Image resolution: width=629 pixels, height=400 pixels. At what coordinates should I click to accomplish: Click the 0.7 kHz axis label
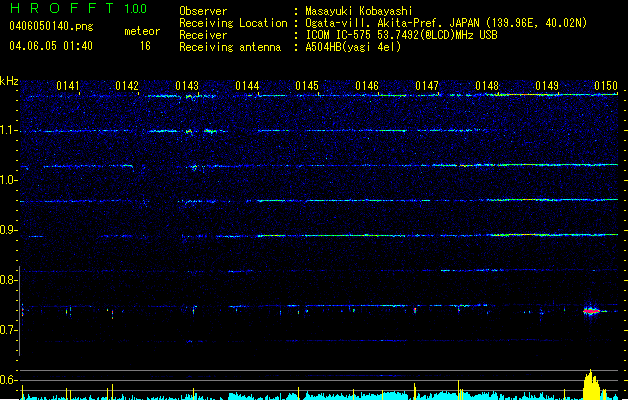pyautogui.click(x=9, y=330)
